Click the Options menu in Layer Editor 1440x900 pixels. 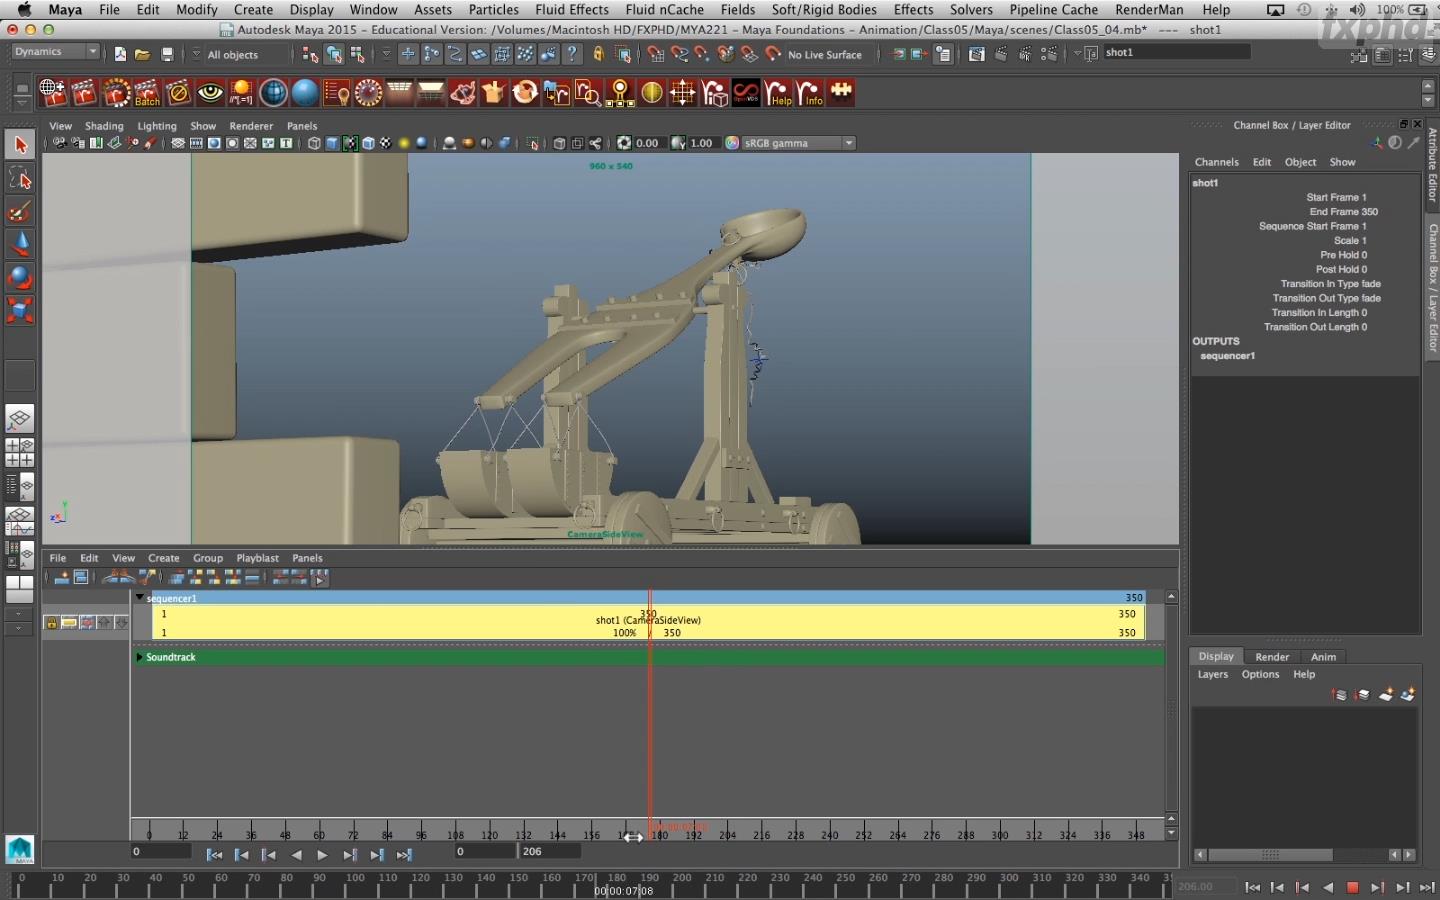pyautogui.click(x=1260, y=675)
